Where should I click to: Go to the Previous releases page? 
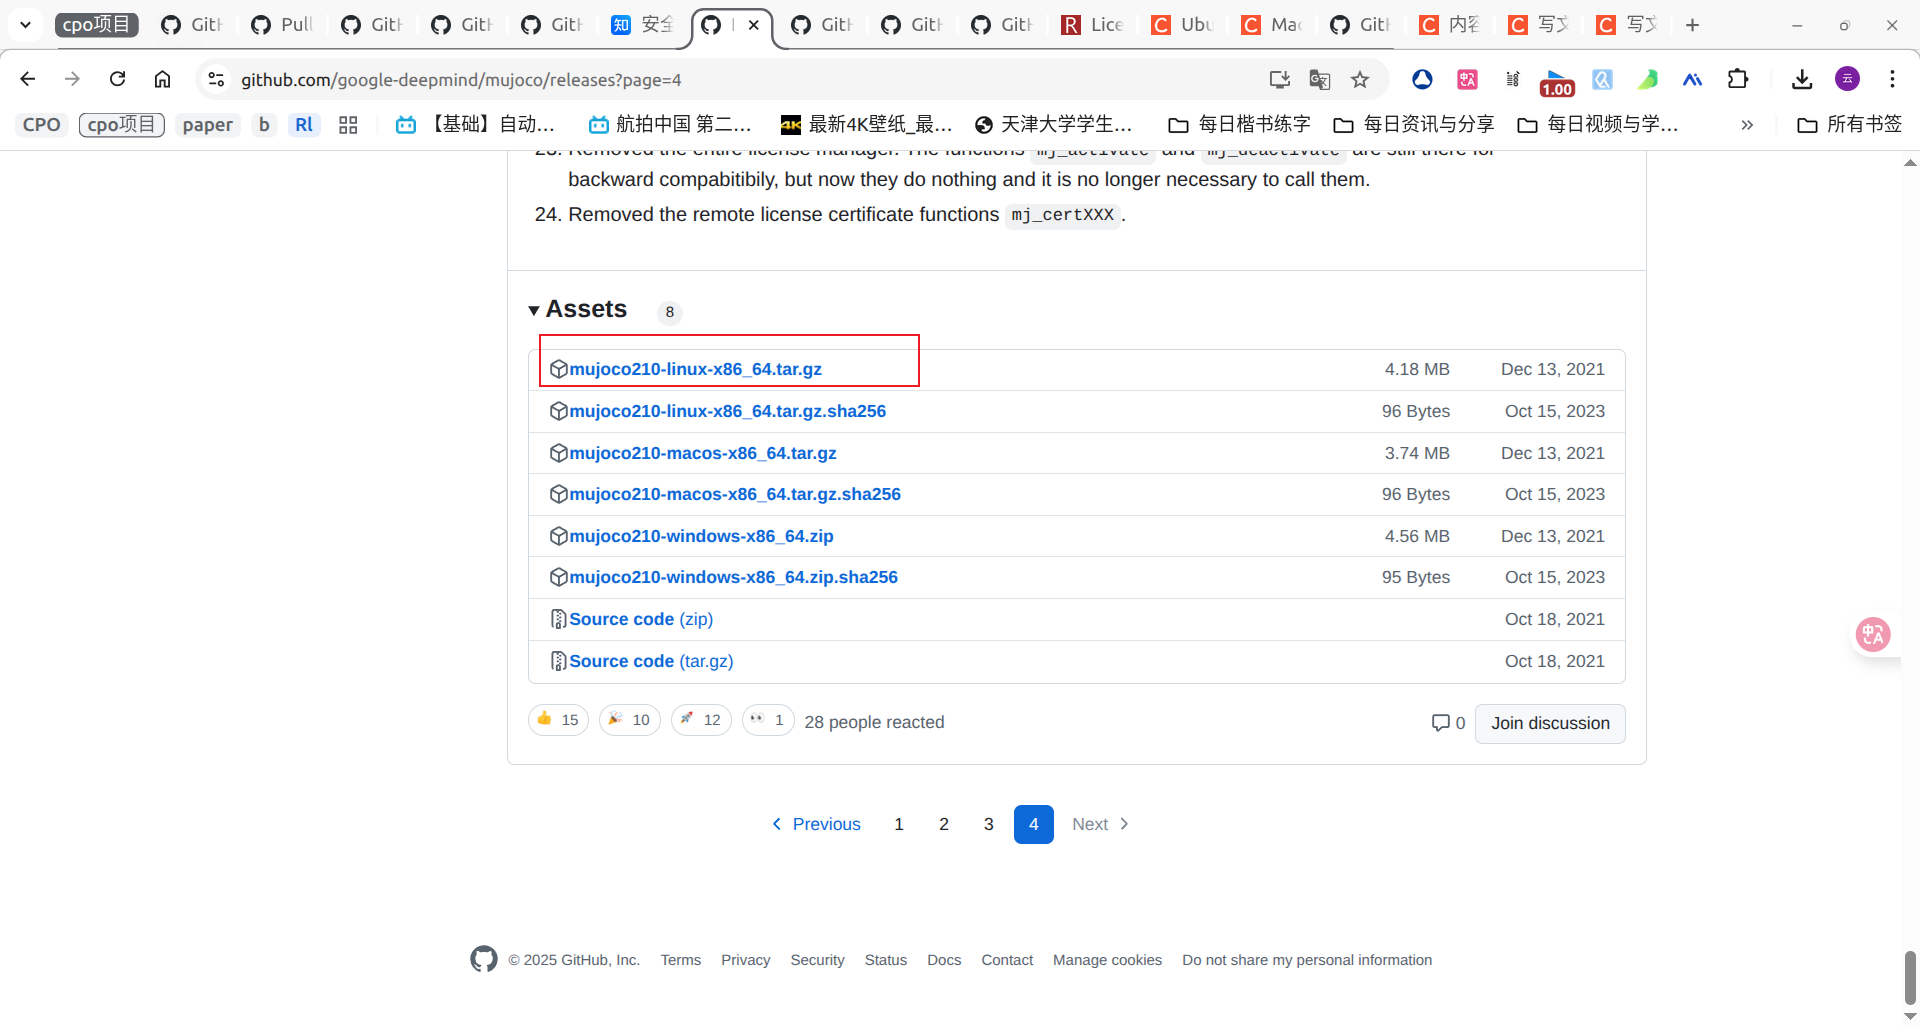[816, 824]
